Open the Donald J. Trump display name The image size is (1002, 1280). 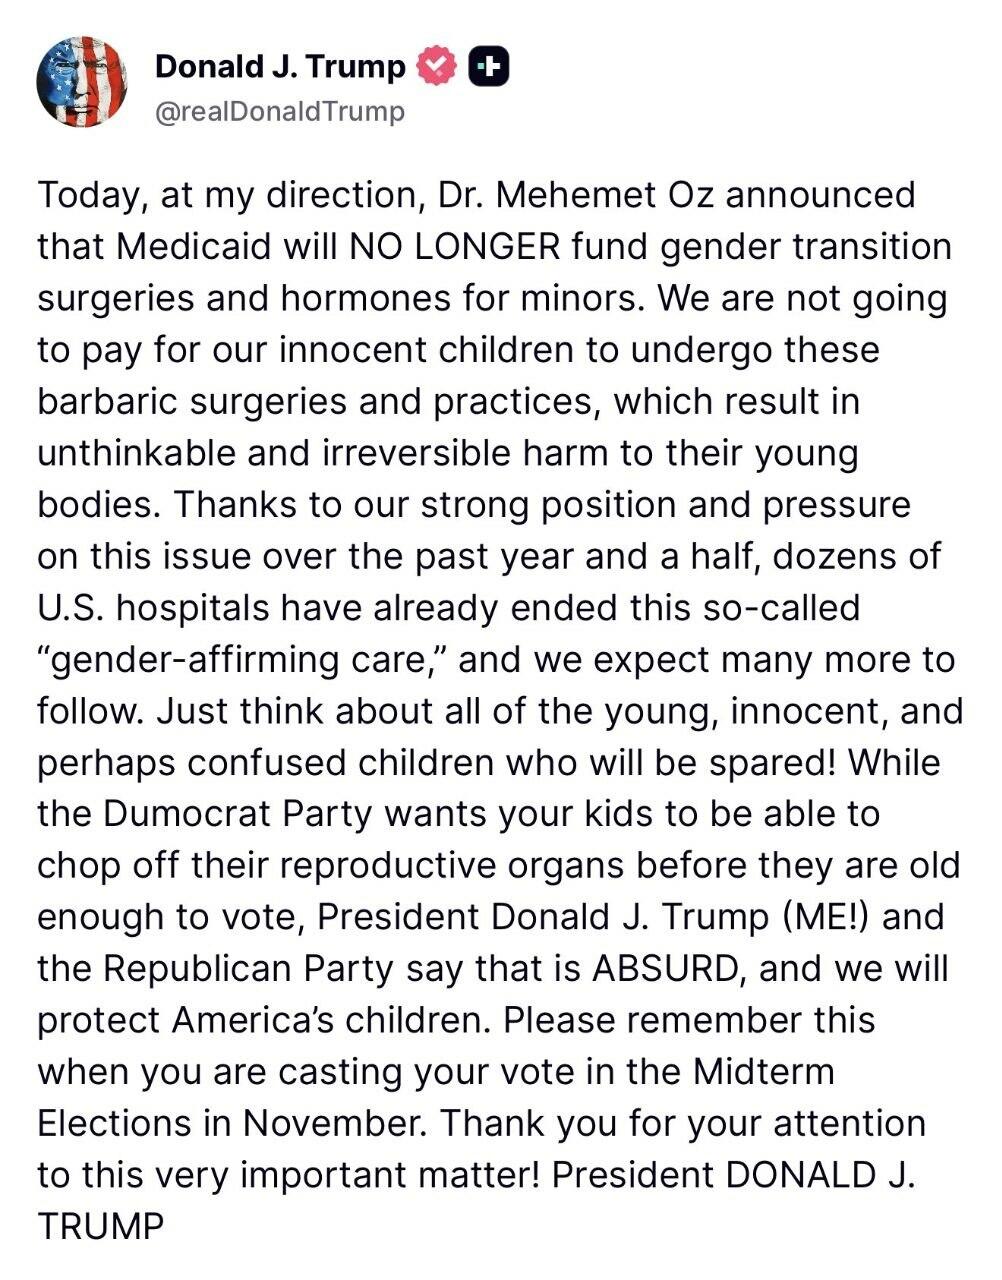point(281,66)
